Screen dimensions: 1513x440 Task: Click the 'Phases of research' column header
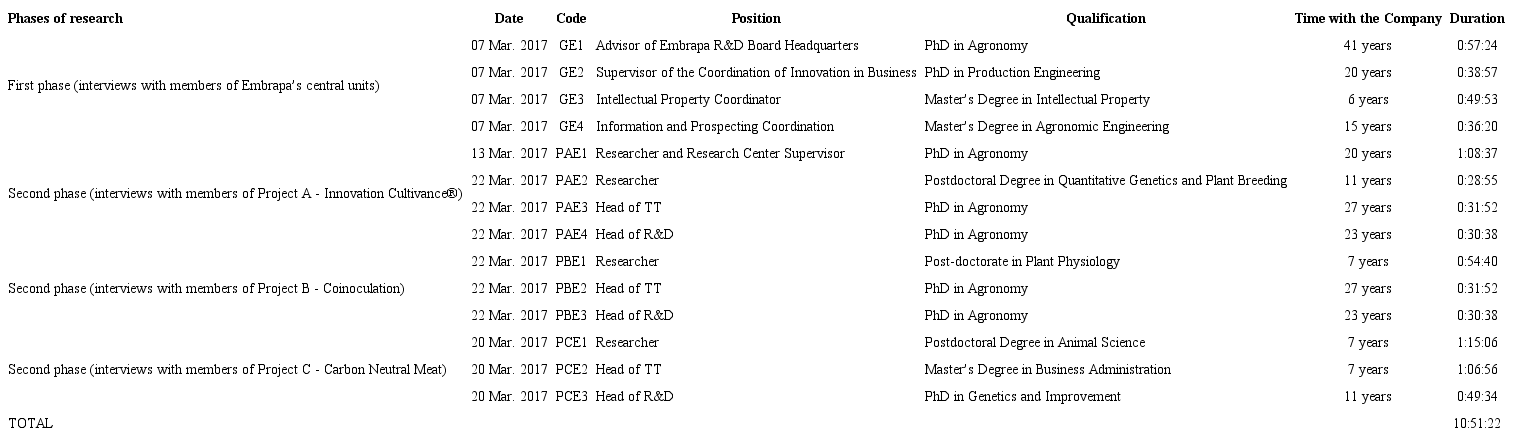click(65, 18)
